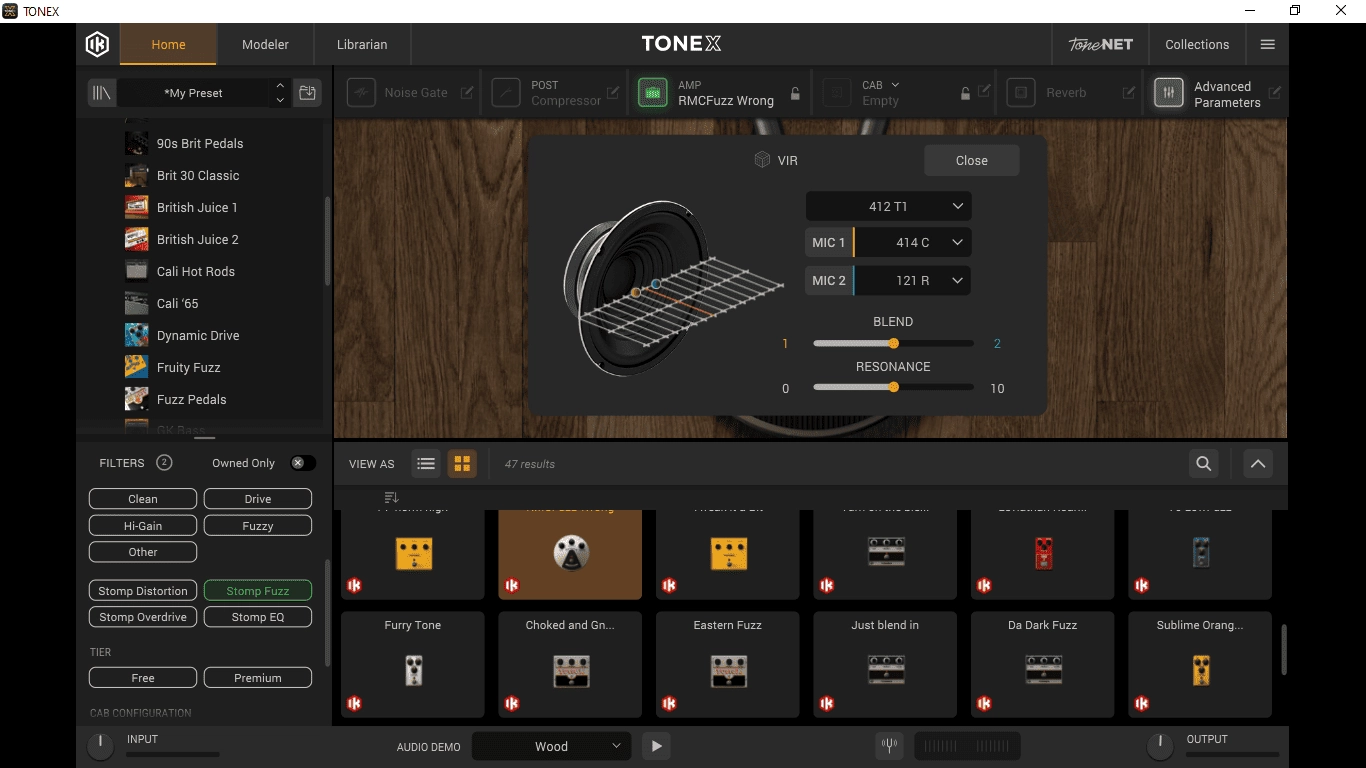This screenshot has width=1366, height=768.
Task: Edit the Reverb settings
Action: click(x=1129, y=93)
